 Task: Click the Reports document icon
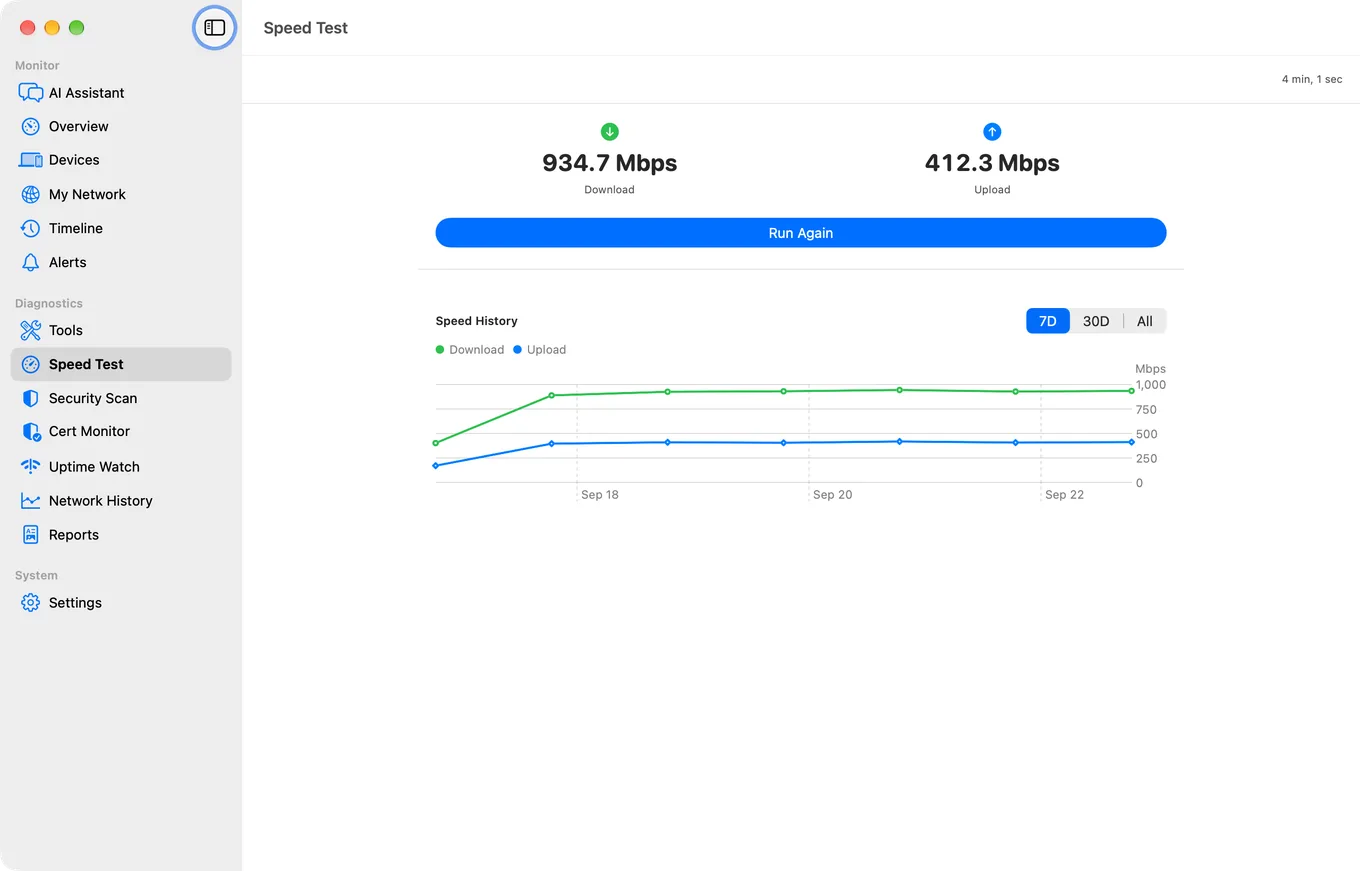30,535
